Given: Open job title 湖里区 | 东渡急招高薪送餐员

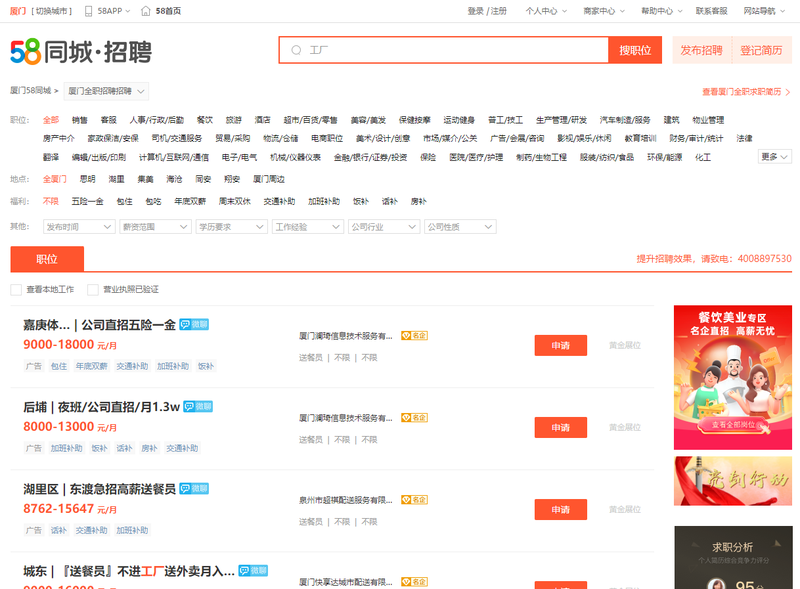Looking at the screenshot, I should 99,489.
